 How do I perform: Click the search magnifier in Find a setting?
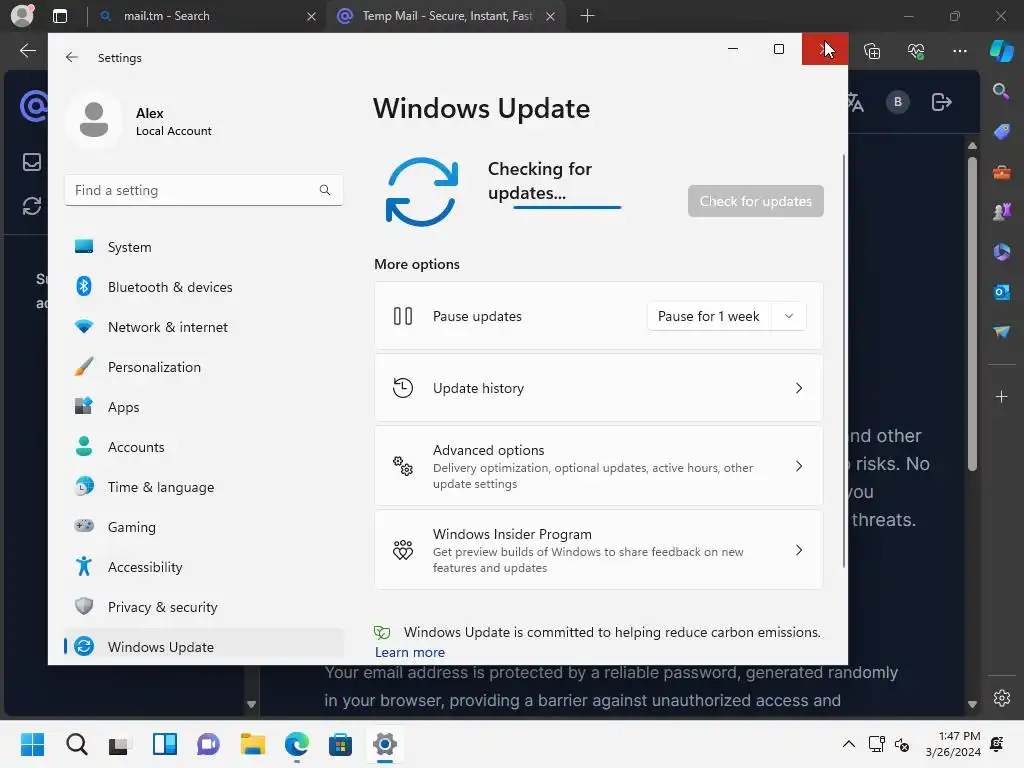(325, 190)
